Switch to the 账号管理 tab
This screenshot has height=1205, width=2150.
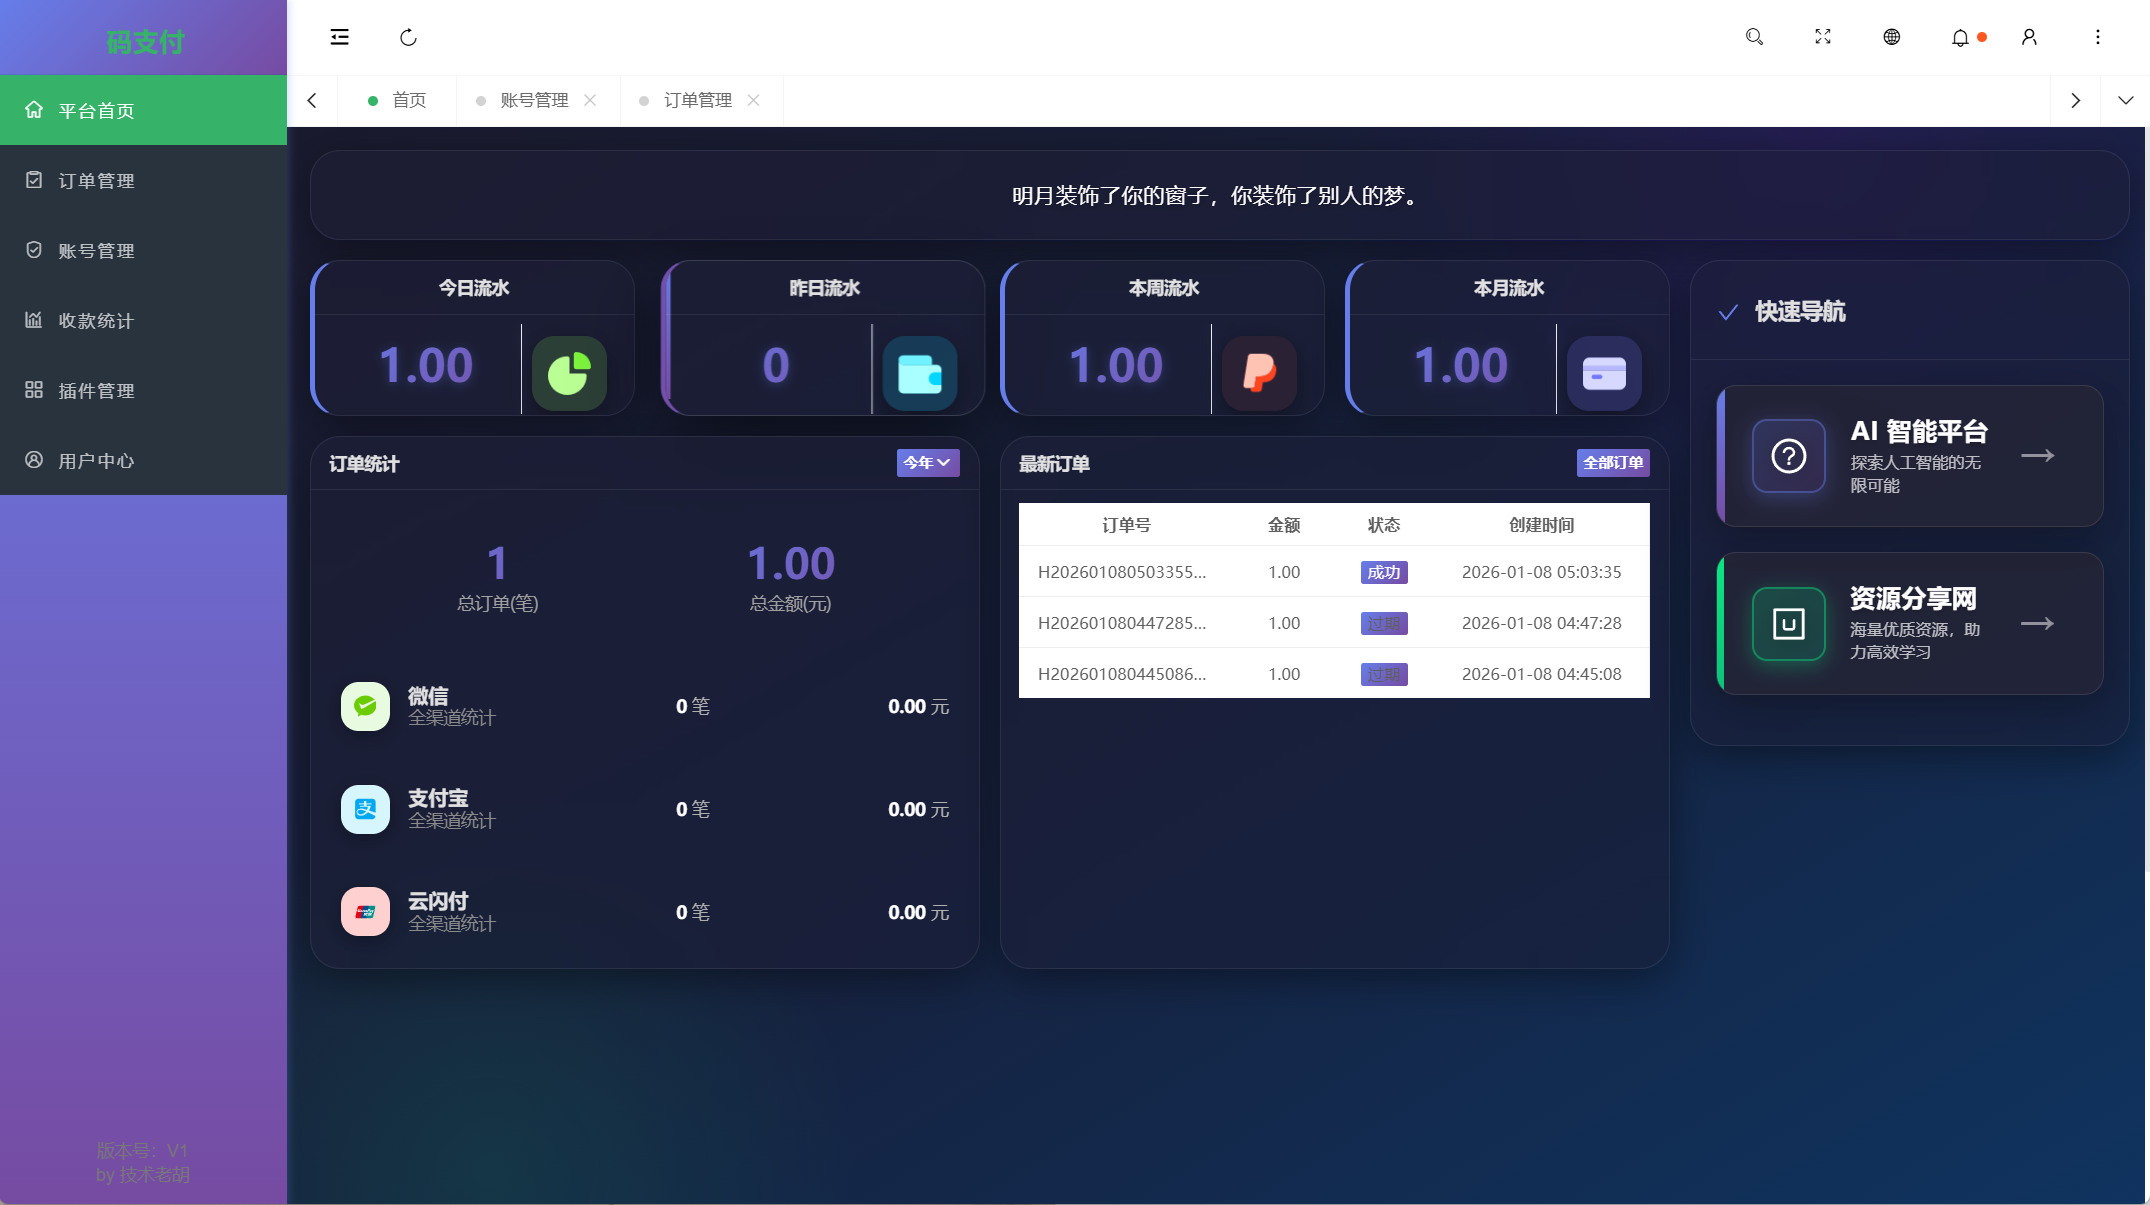[534, 100]
